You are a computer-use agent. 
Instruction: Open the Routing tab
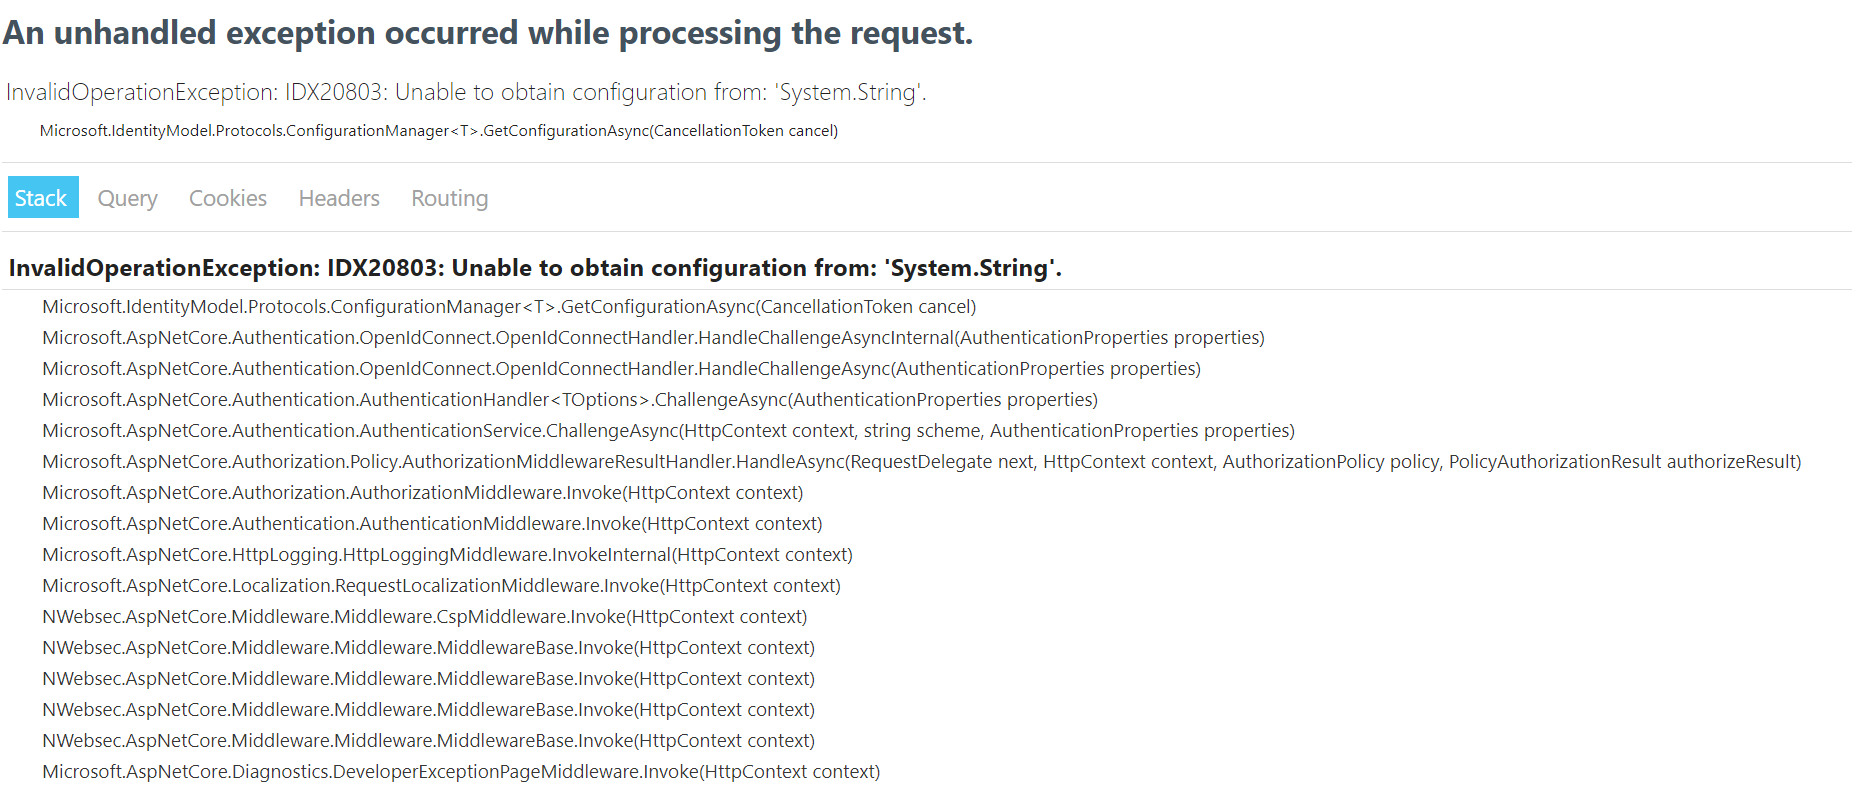[x=448, y=197]
